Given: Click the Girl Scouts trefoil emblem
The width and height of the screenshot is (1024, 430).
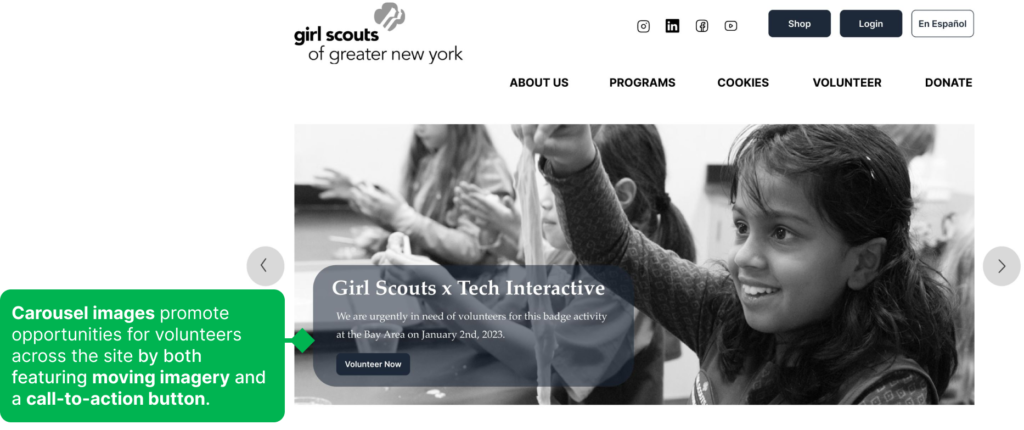Looking at the screenshot, I should point(389,16).
